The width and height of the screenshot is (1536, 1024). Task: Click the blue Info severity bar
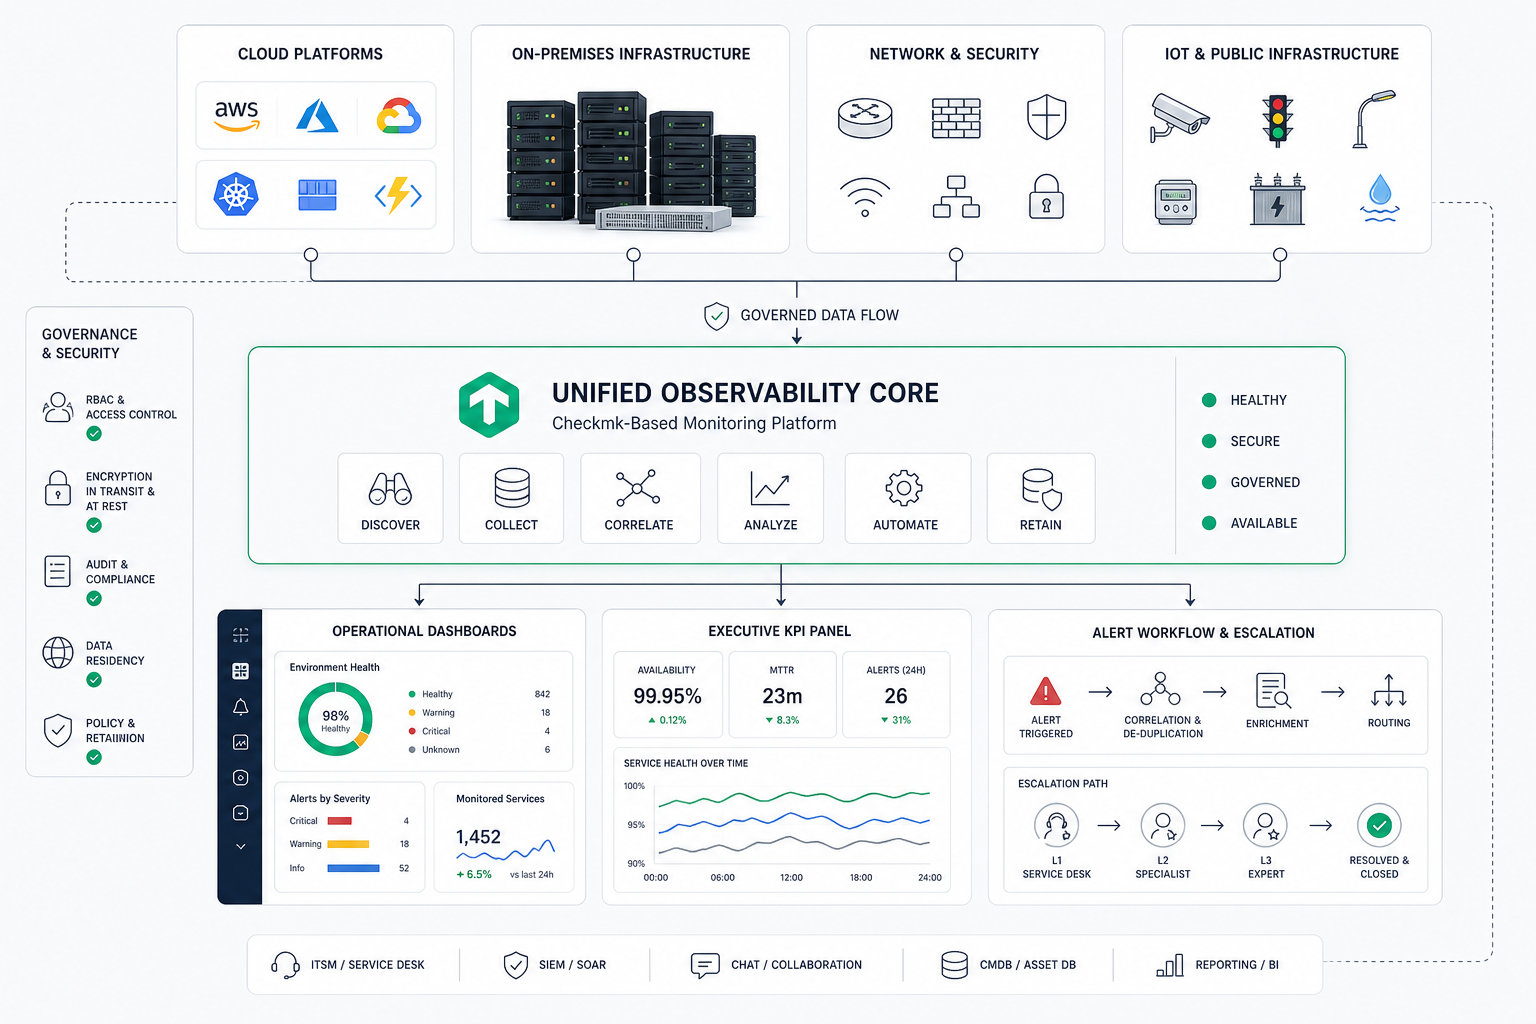354,868
